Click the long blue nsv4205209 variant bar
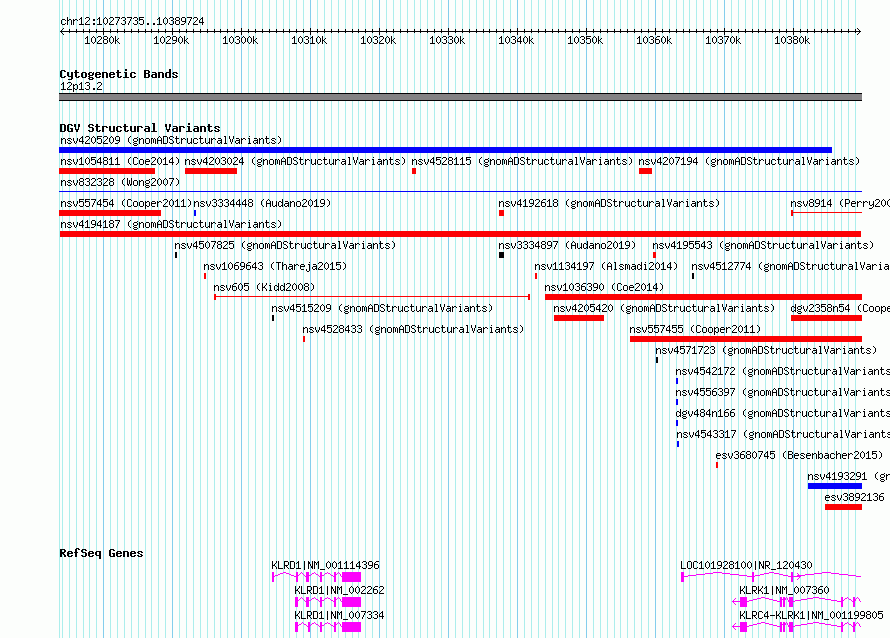 click(x=446, y=150)
